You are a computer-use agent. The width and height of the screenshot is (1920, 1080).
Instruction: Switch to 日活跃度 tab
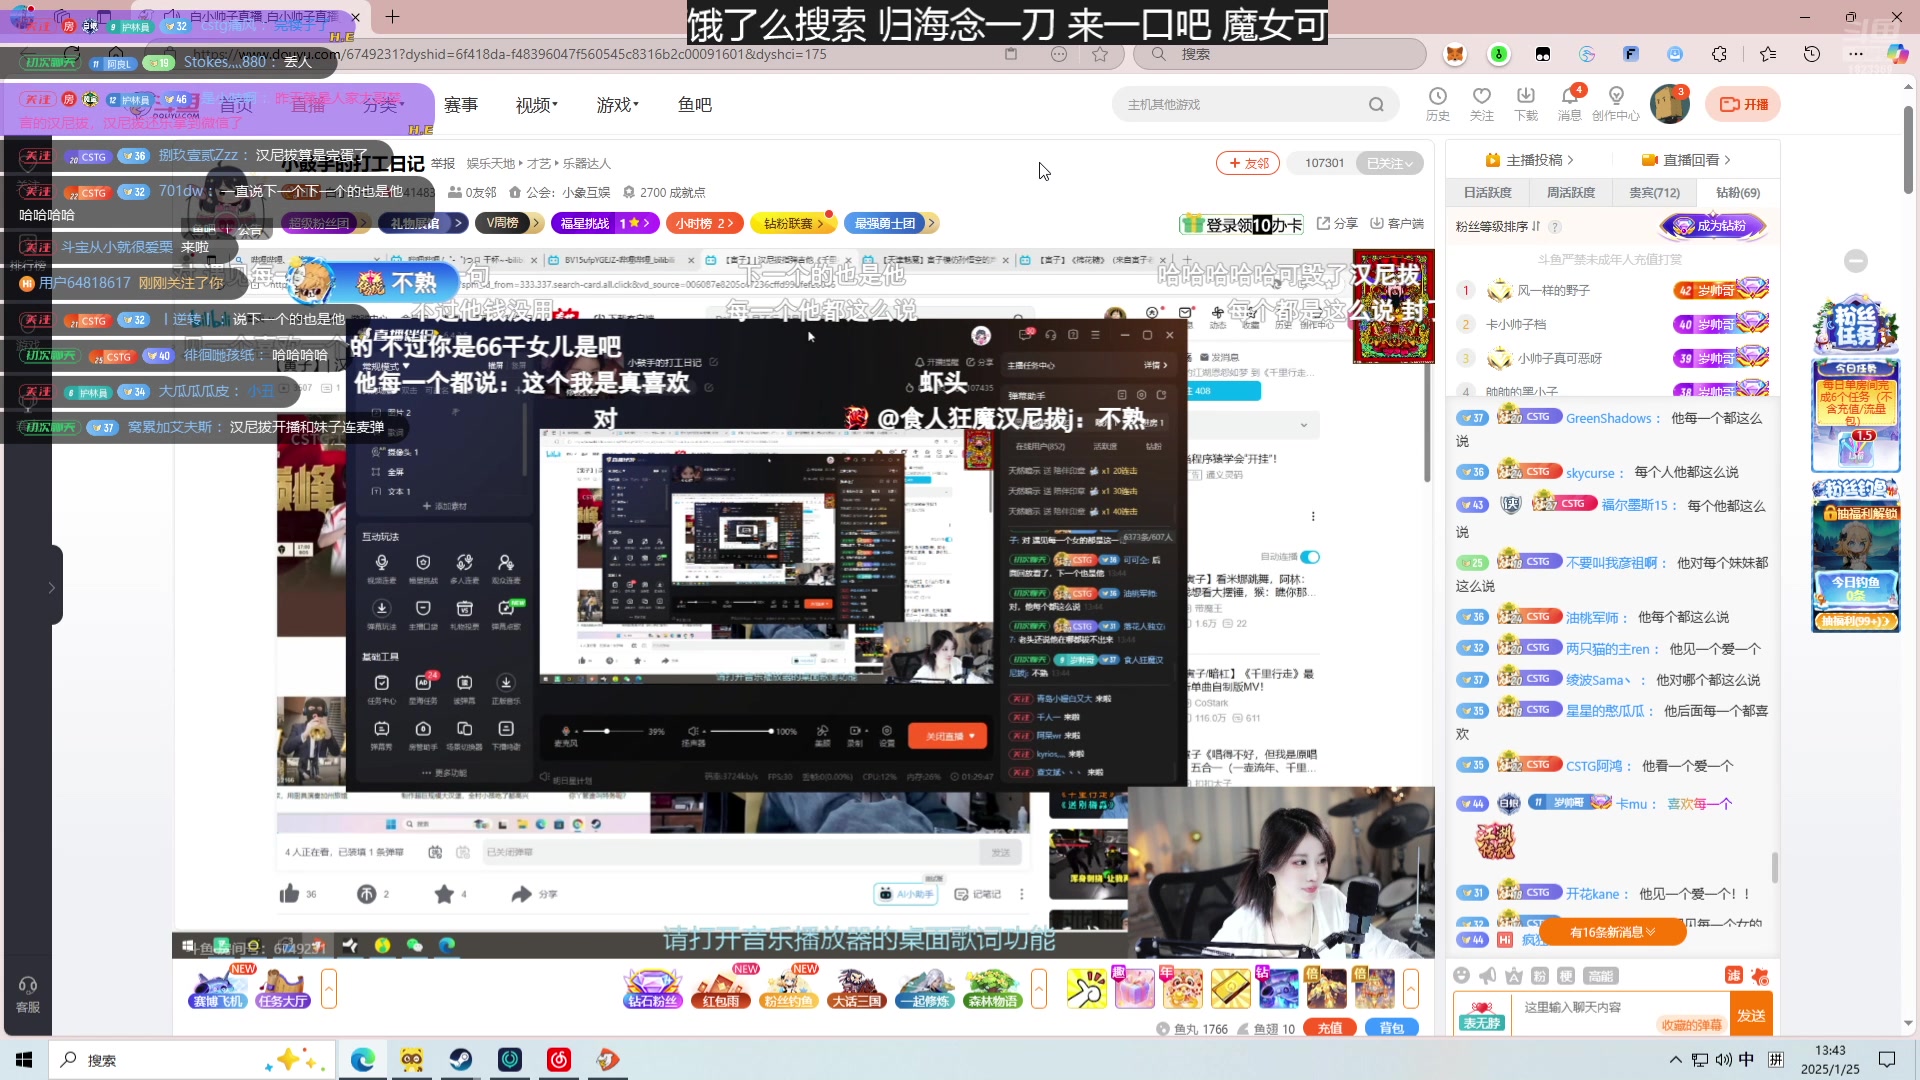pyautogui.click(x=1488, y=192)
